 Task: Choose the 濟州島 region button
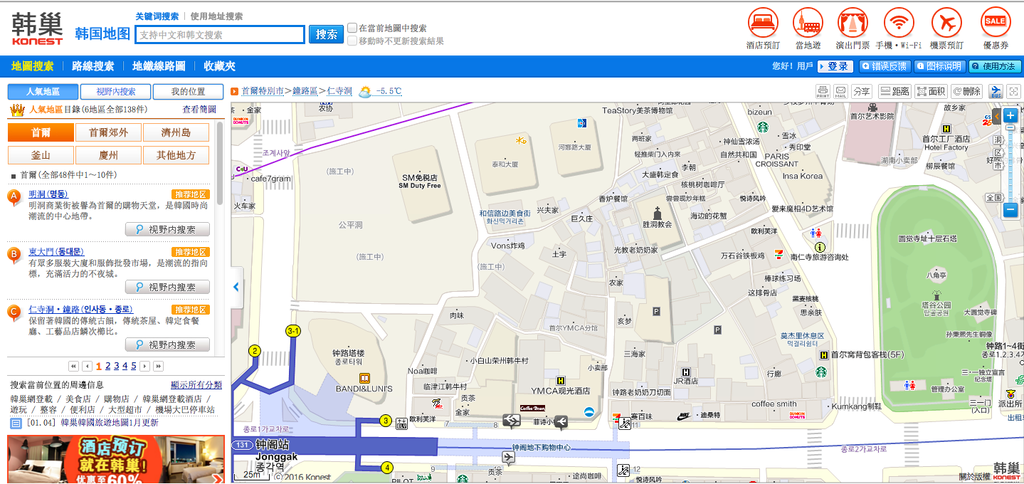coord(176,133)
